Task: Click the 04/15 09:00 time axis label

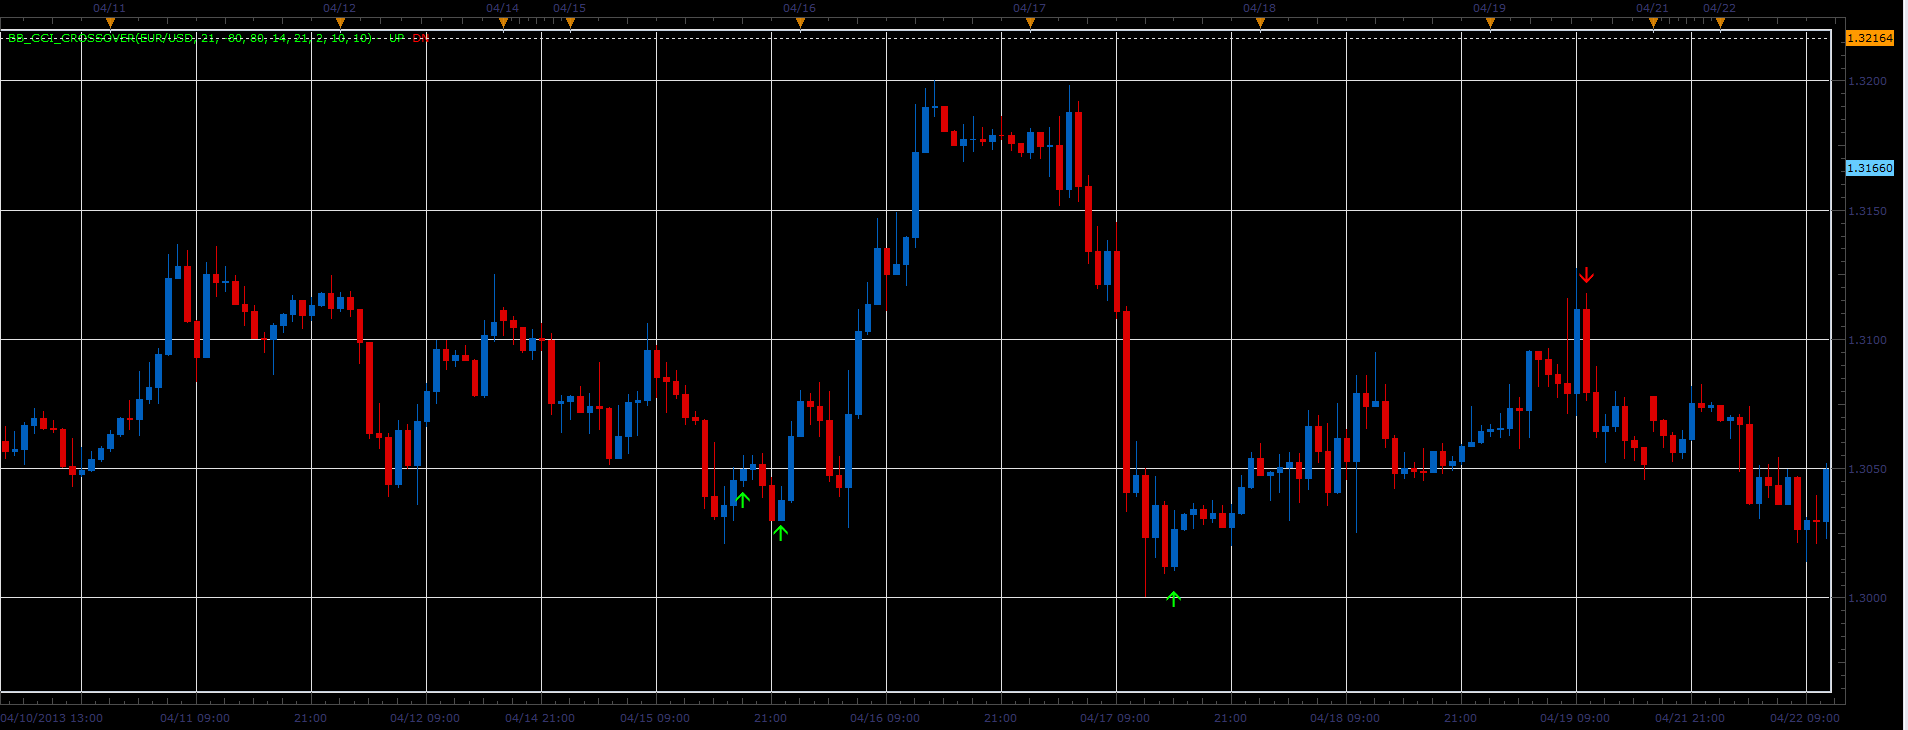Action: [655, 718]
